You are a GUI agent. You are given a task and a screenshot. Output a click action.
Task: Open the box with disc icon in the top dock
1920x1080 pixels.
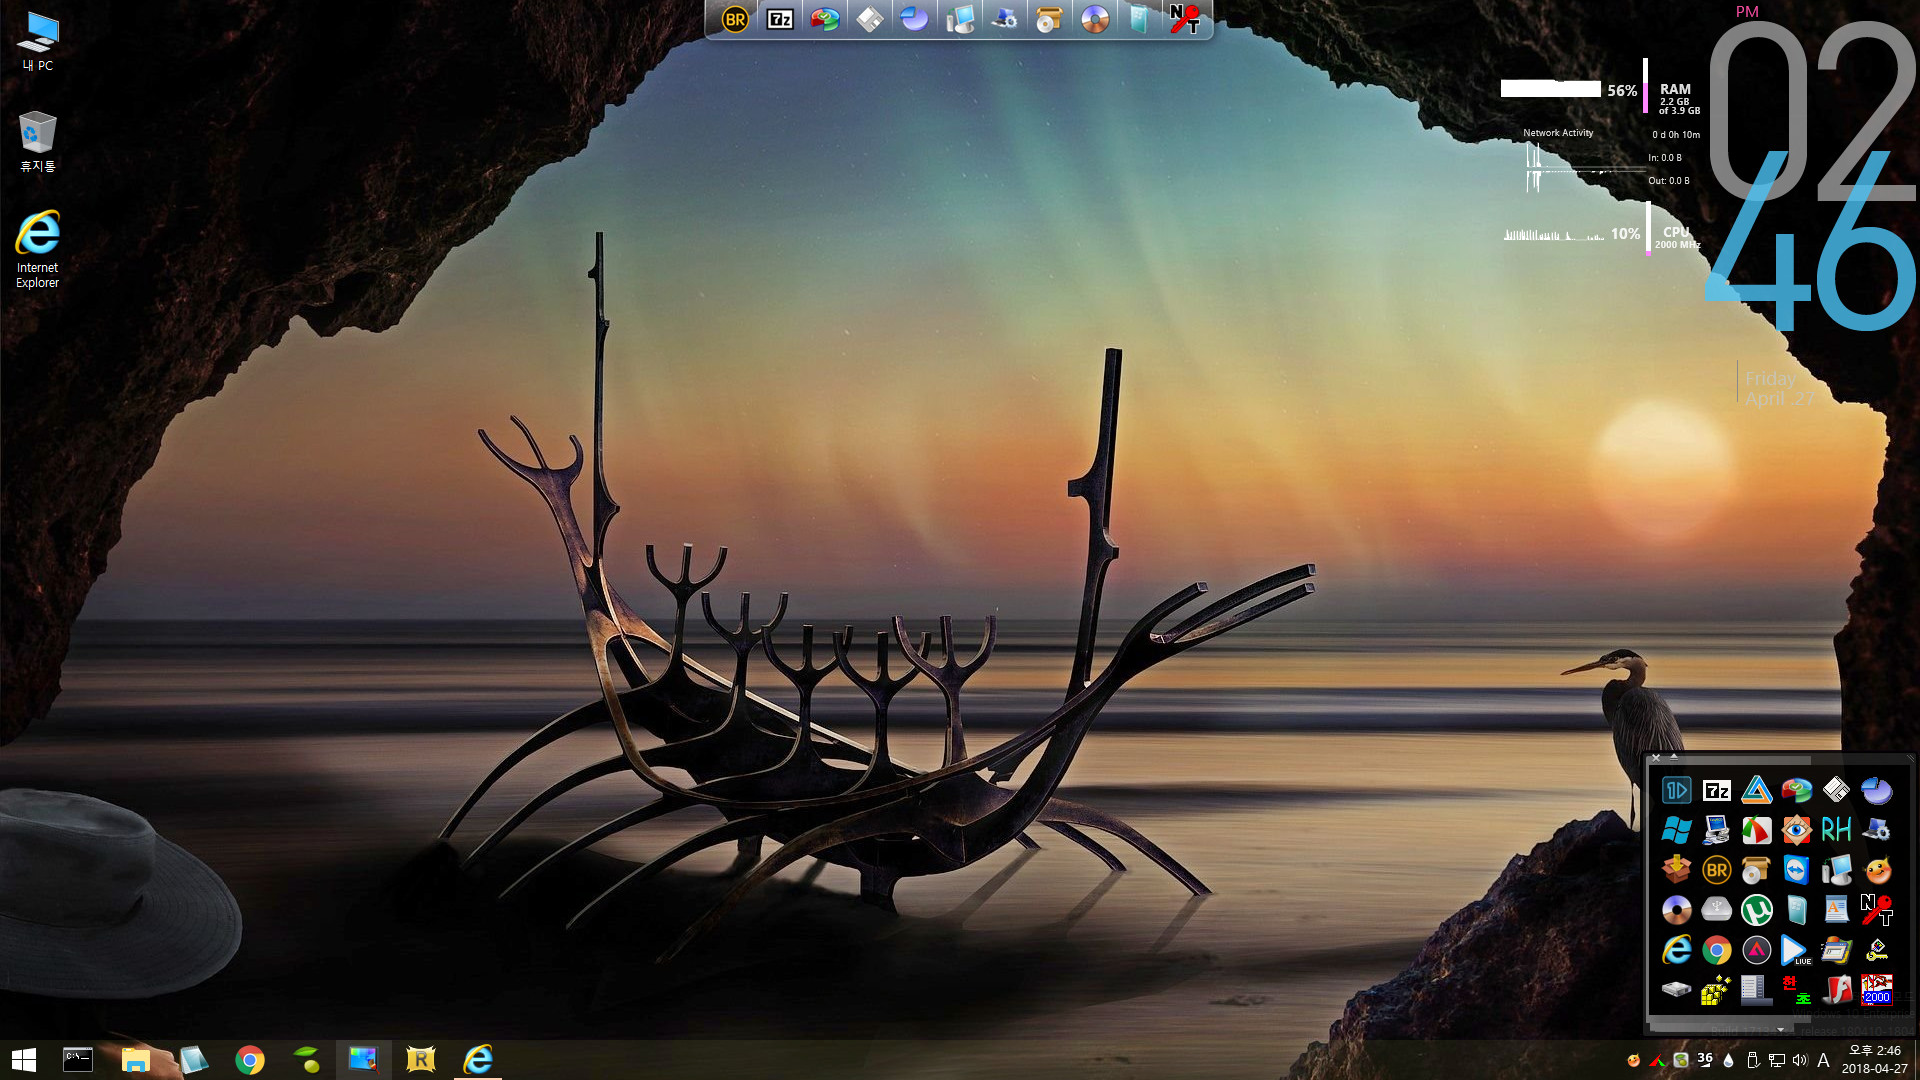click(1049, 19)
